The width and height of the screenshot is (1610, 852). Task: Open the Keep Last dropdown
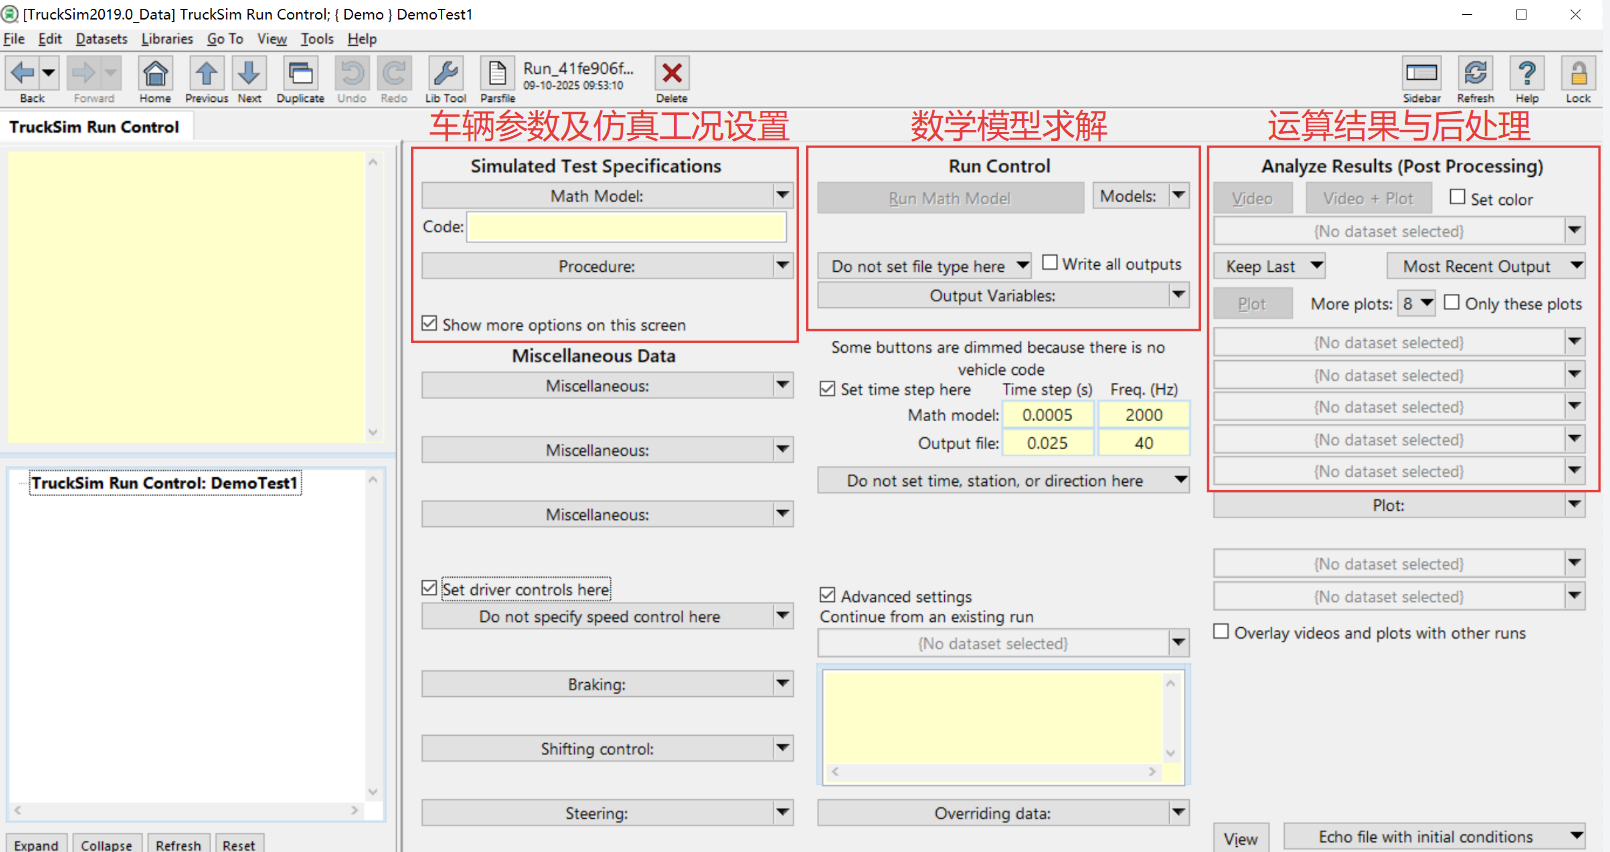[x=1270, y=266]
